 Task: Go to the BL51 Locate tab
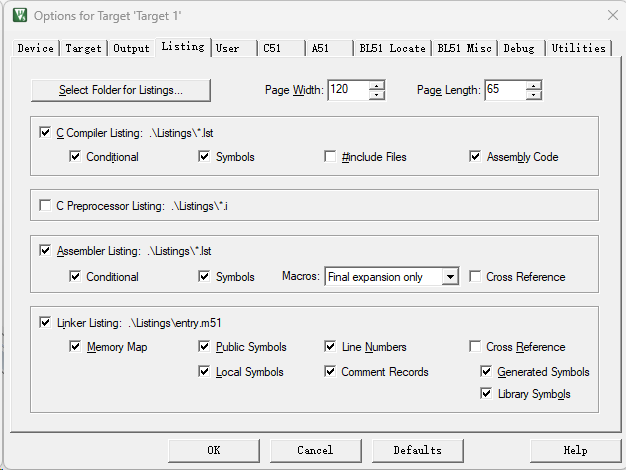click(392, 48)
